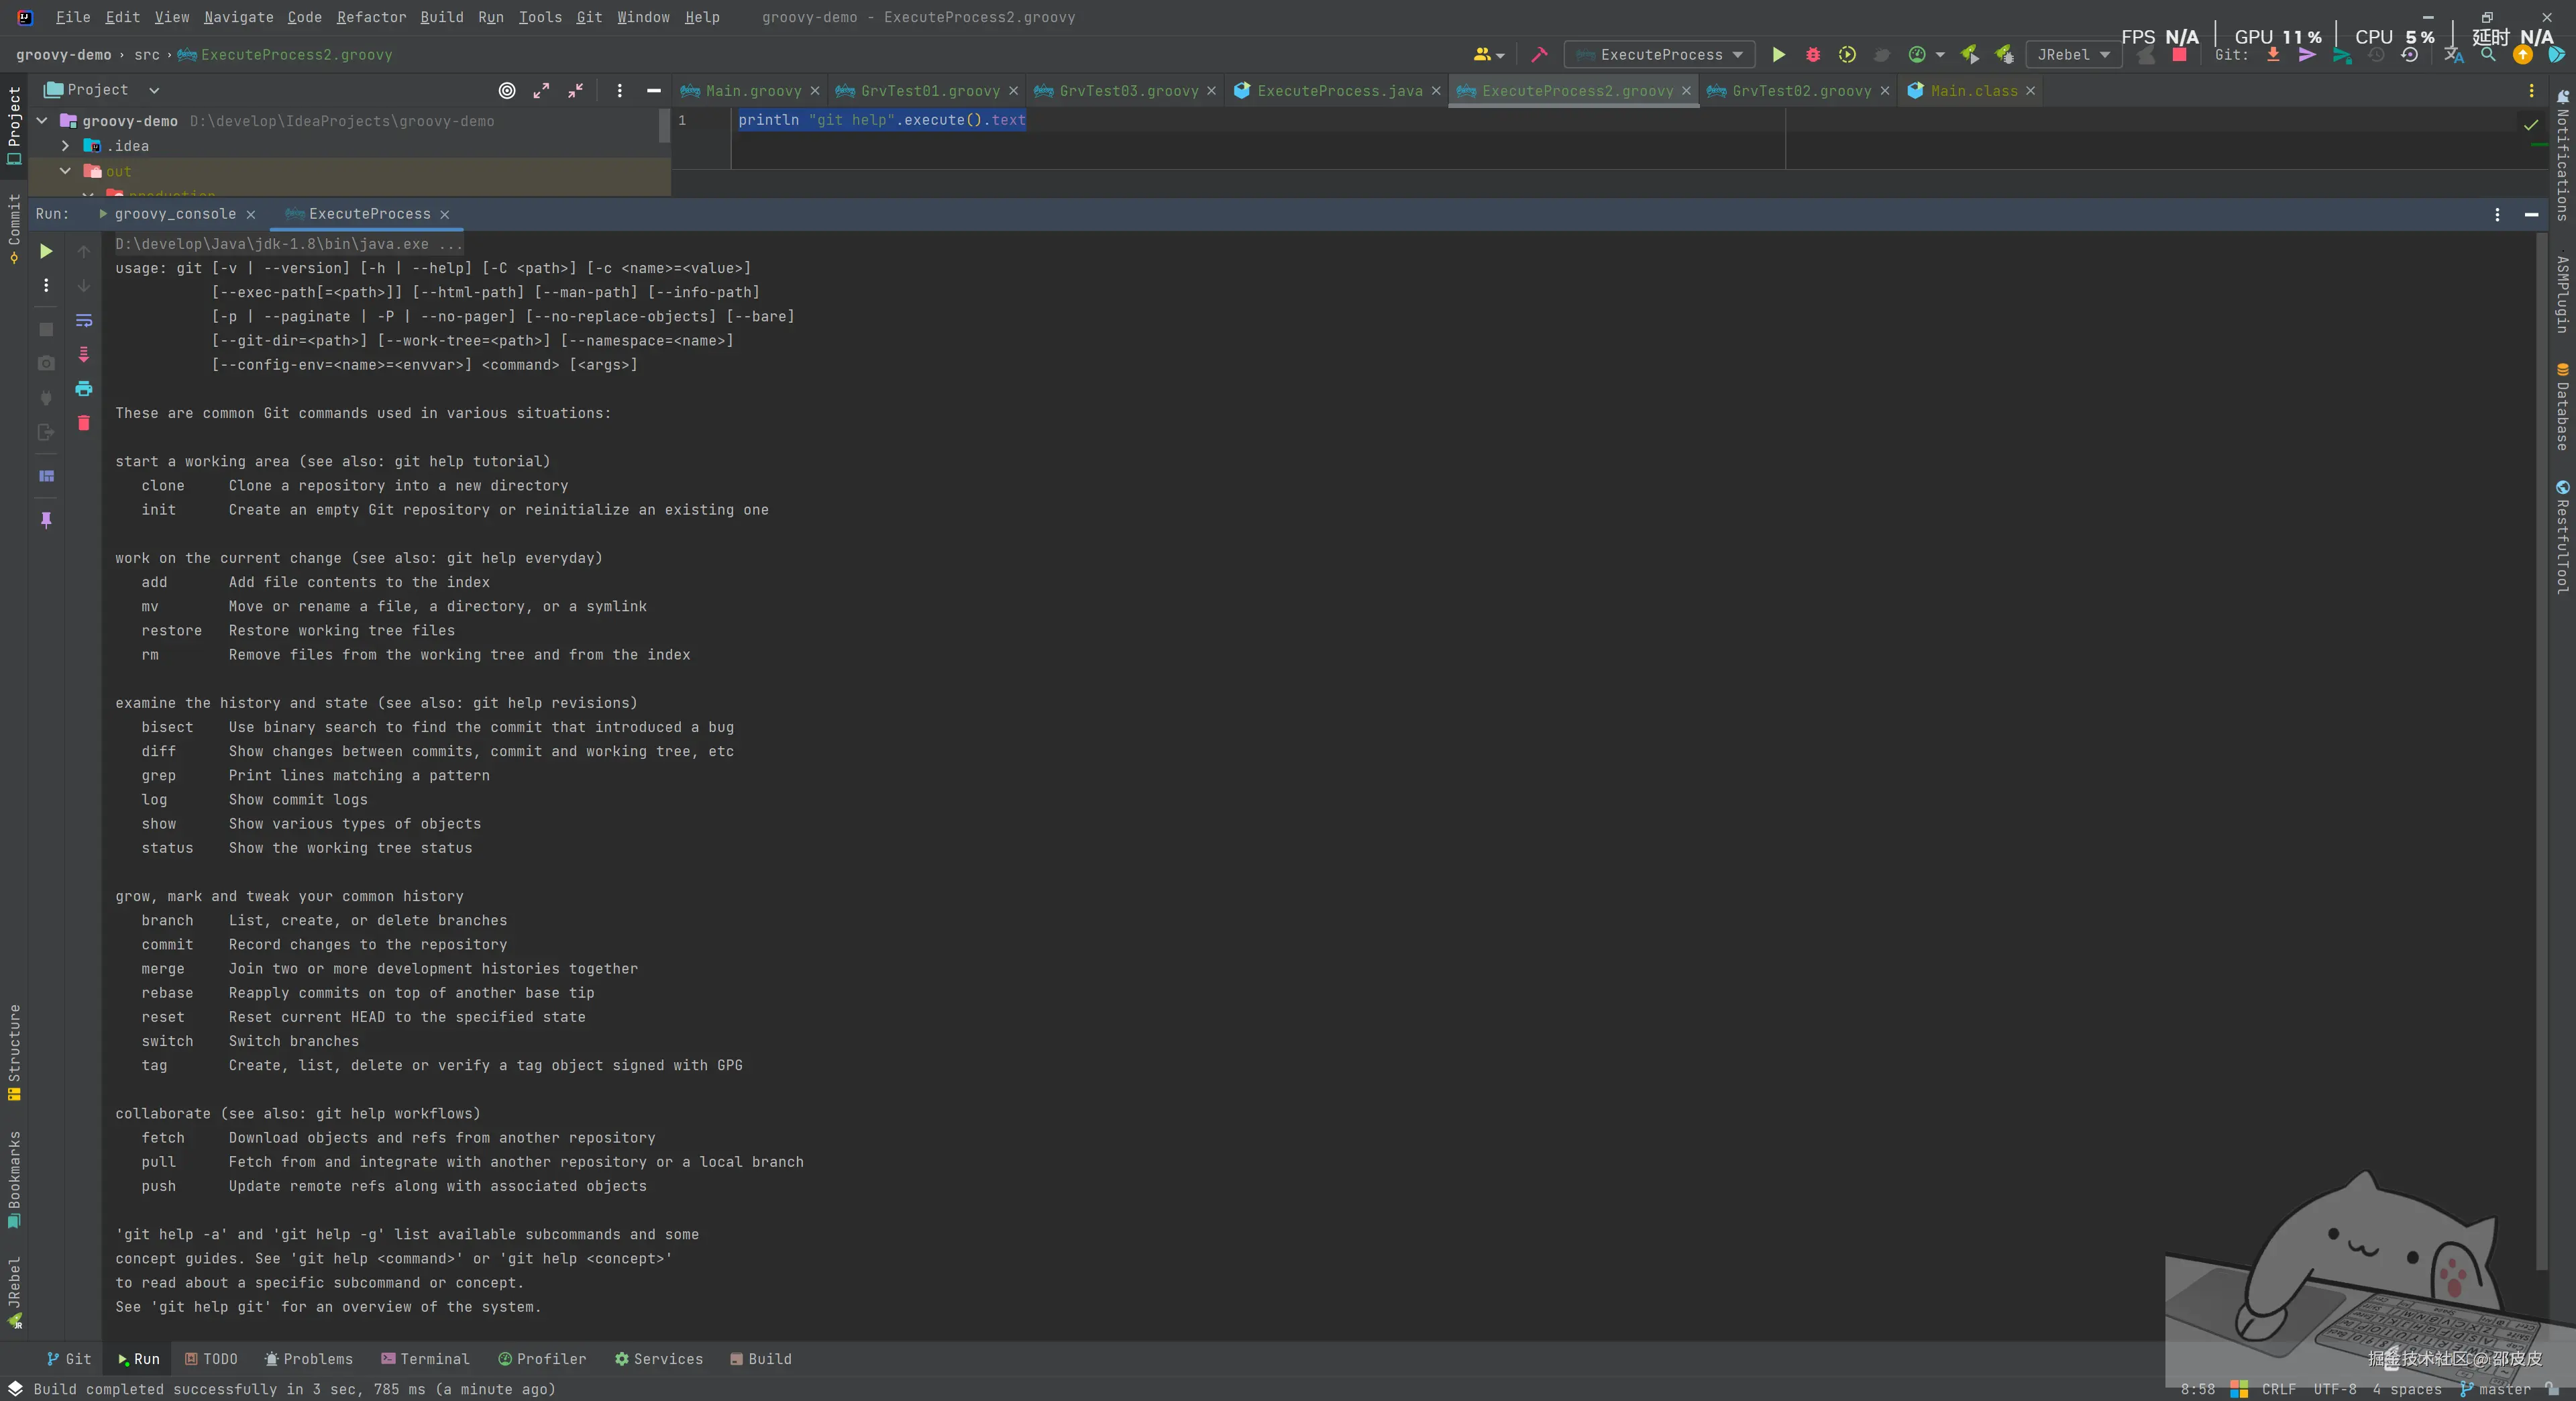Clear console output with trash icon
Screen dimensions: 2576x1401
pos(84,423)
